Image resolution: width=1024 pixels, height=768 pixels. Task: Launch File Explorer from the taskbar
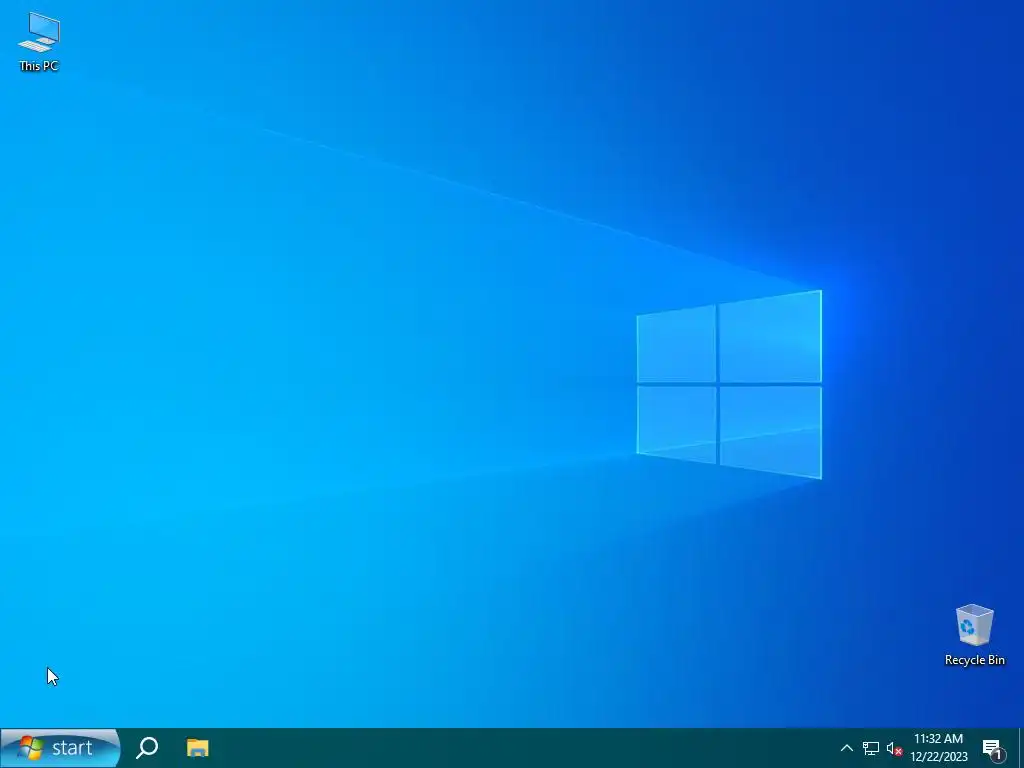(197, 748)
